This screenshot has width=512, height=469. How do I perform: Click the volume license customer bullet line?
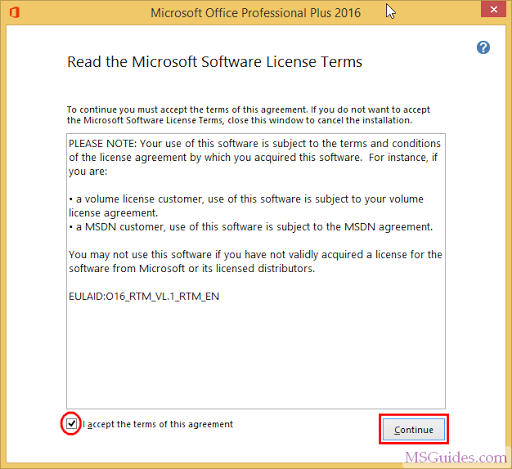[x=246, y=199]
